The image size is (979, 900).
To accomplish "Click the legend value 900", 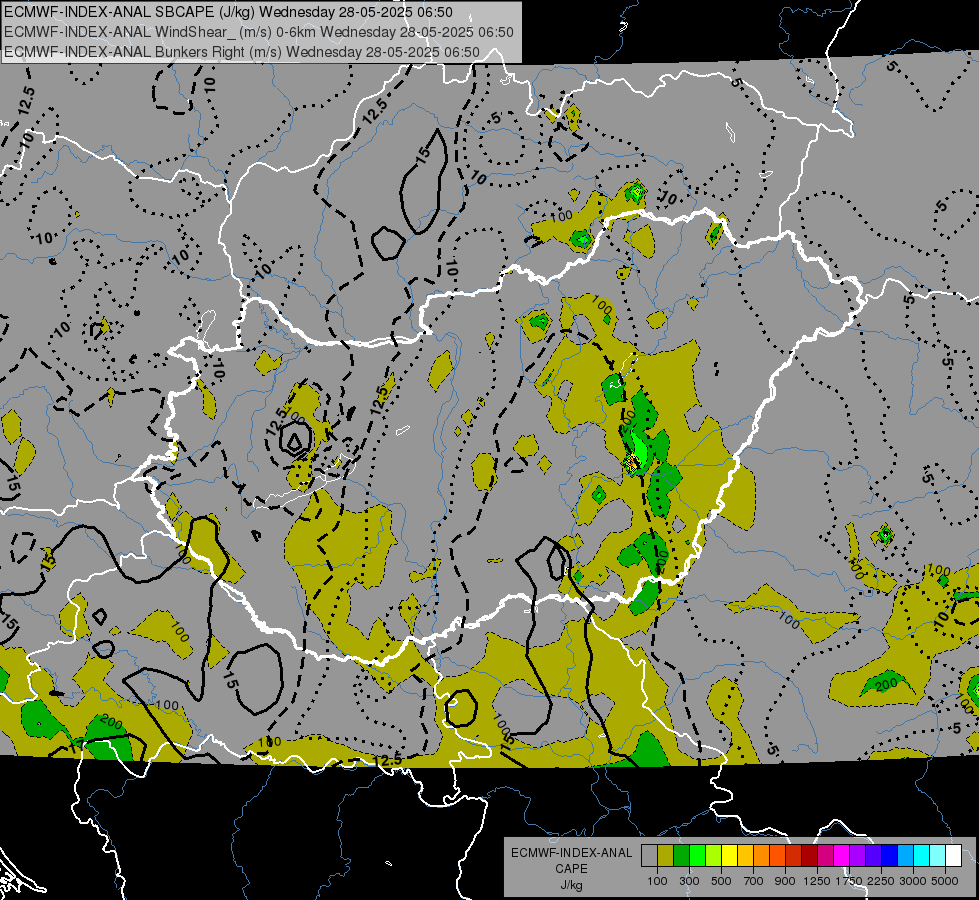I will [785, 881].
